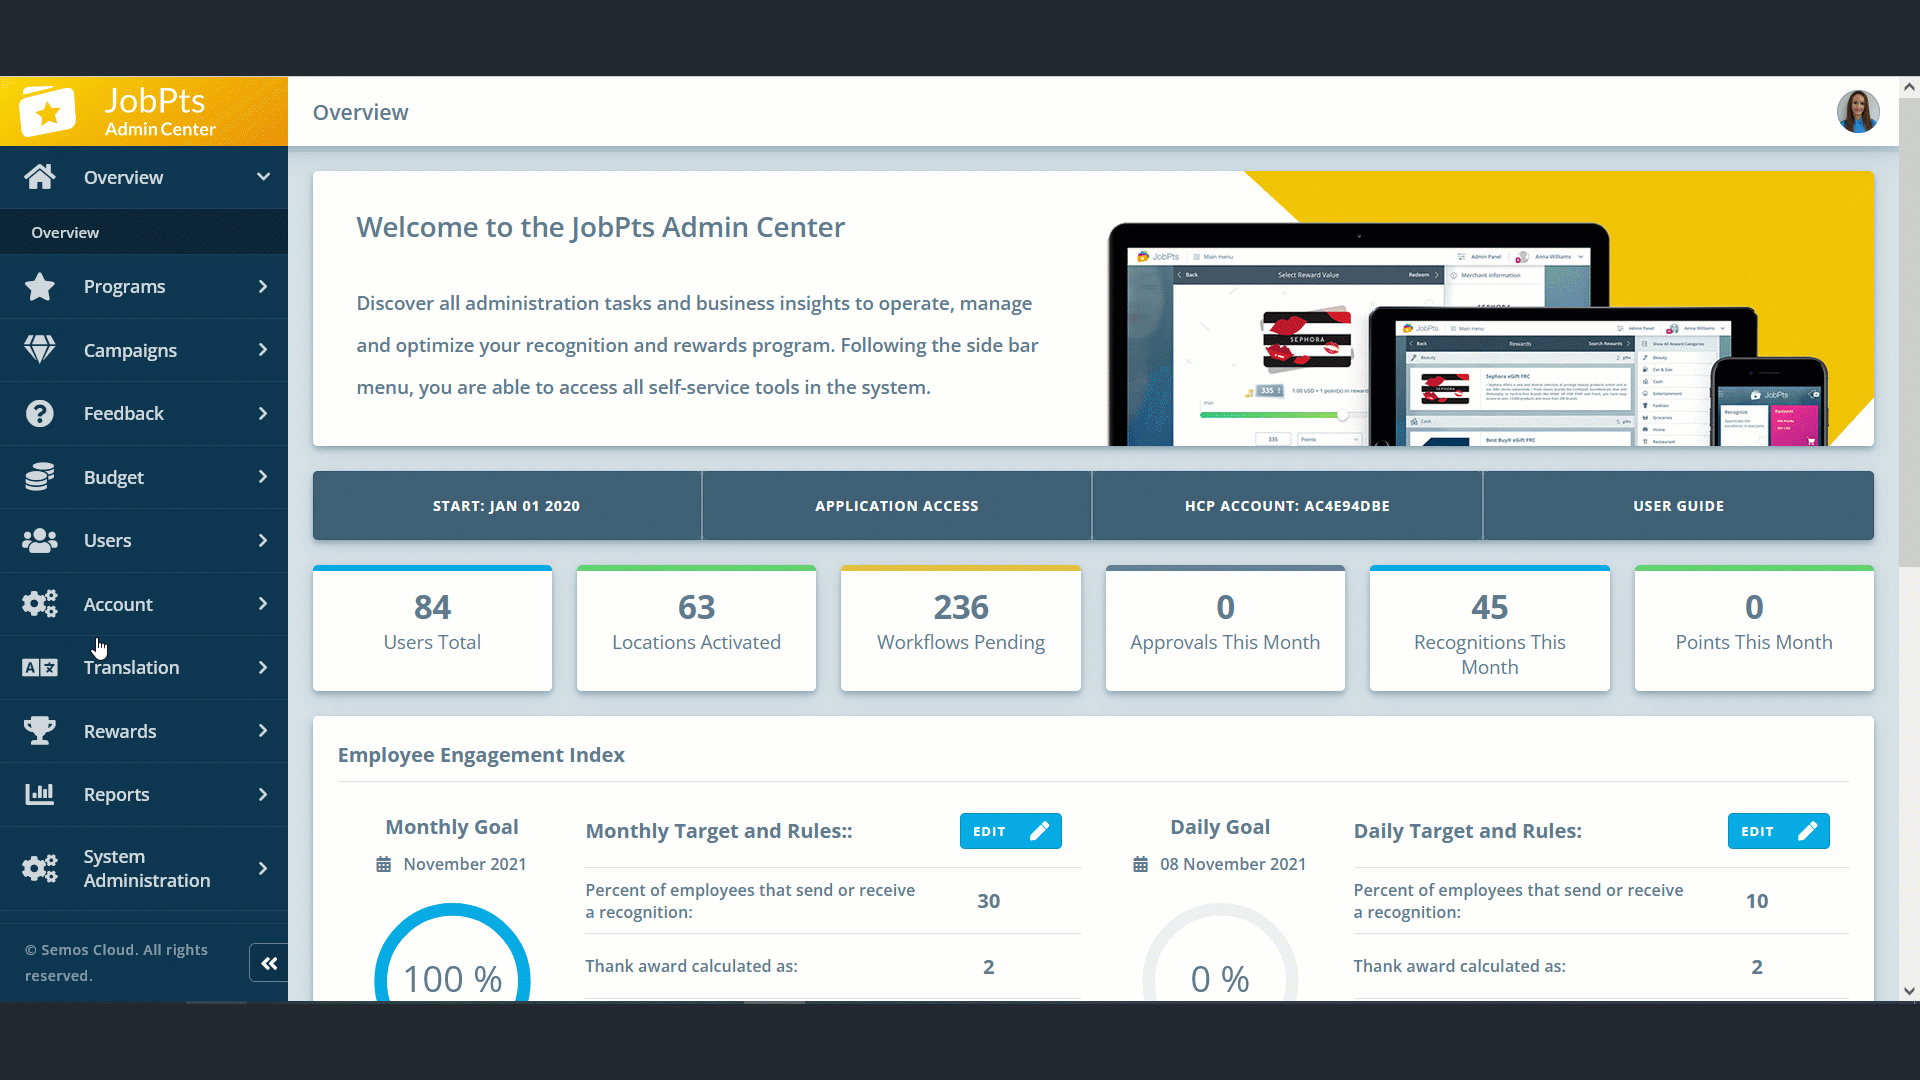This screenshot has height=1080, width=1920.
Task: Click the Campaigns sidebar icon
Action: (x=40, y=348)
